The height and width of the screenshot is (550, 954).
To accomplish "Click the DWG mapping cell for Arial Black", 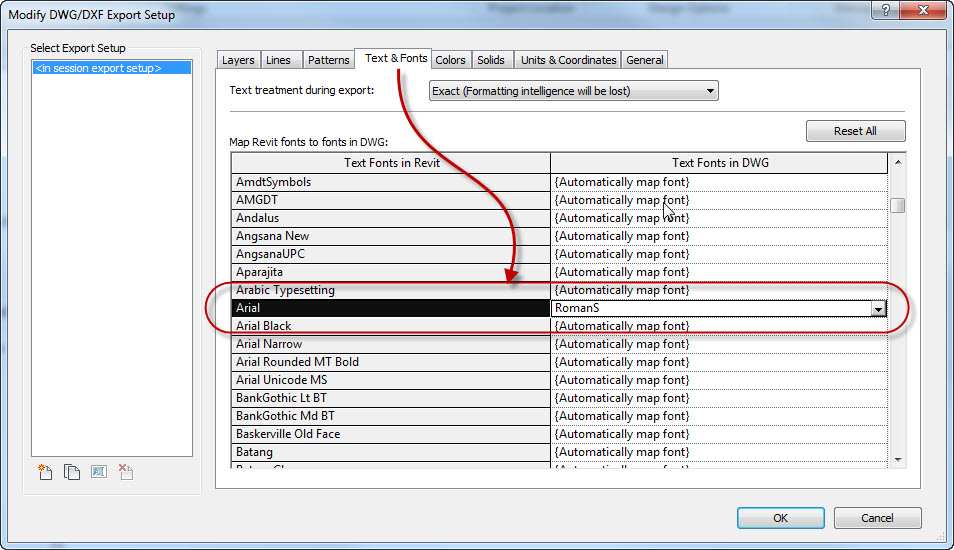I will (x=719, y=326).
